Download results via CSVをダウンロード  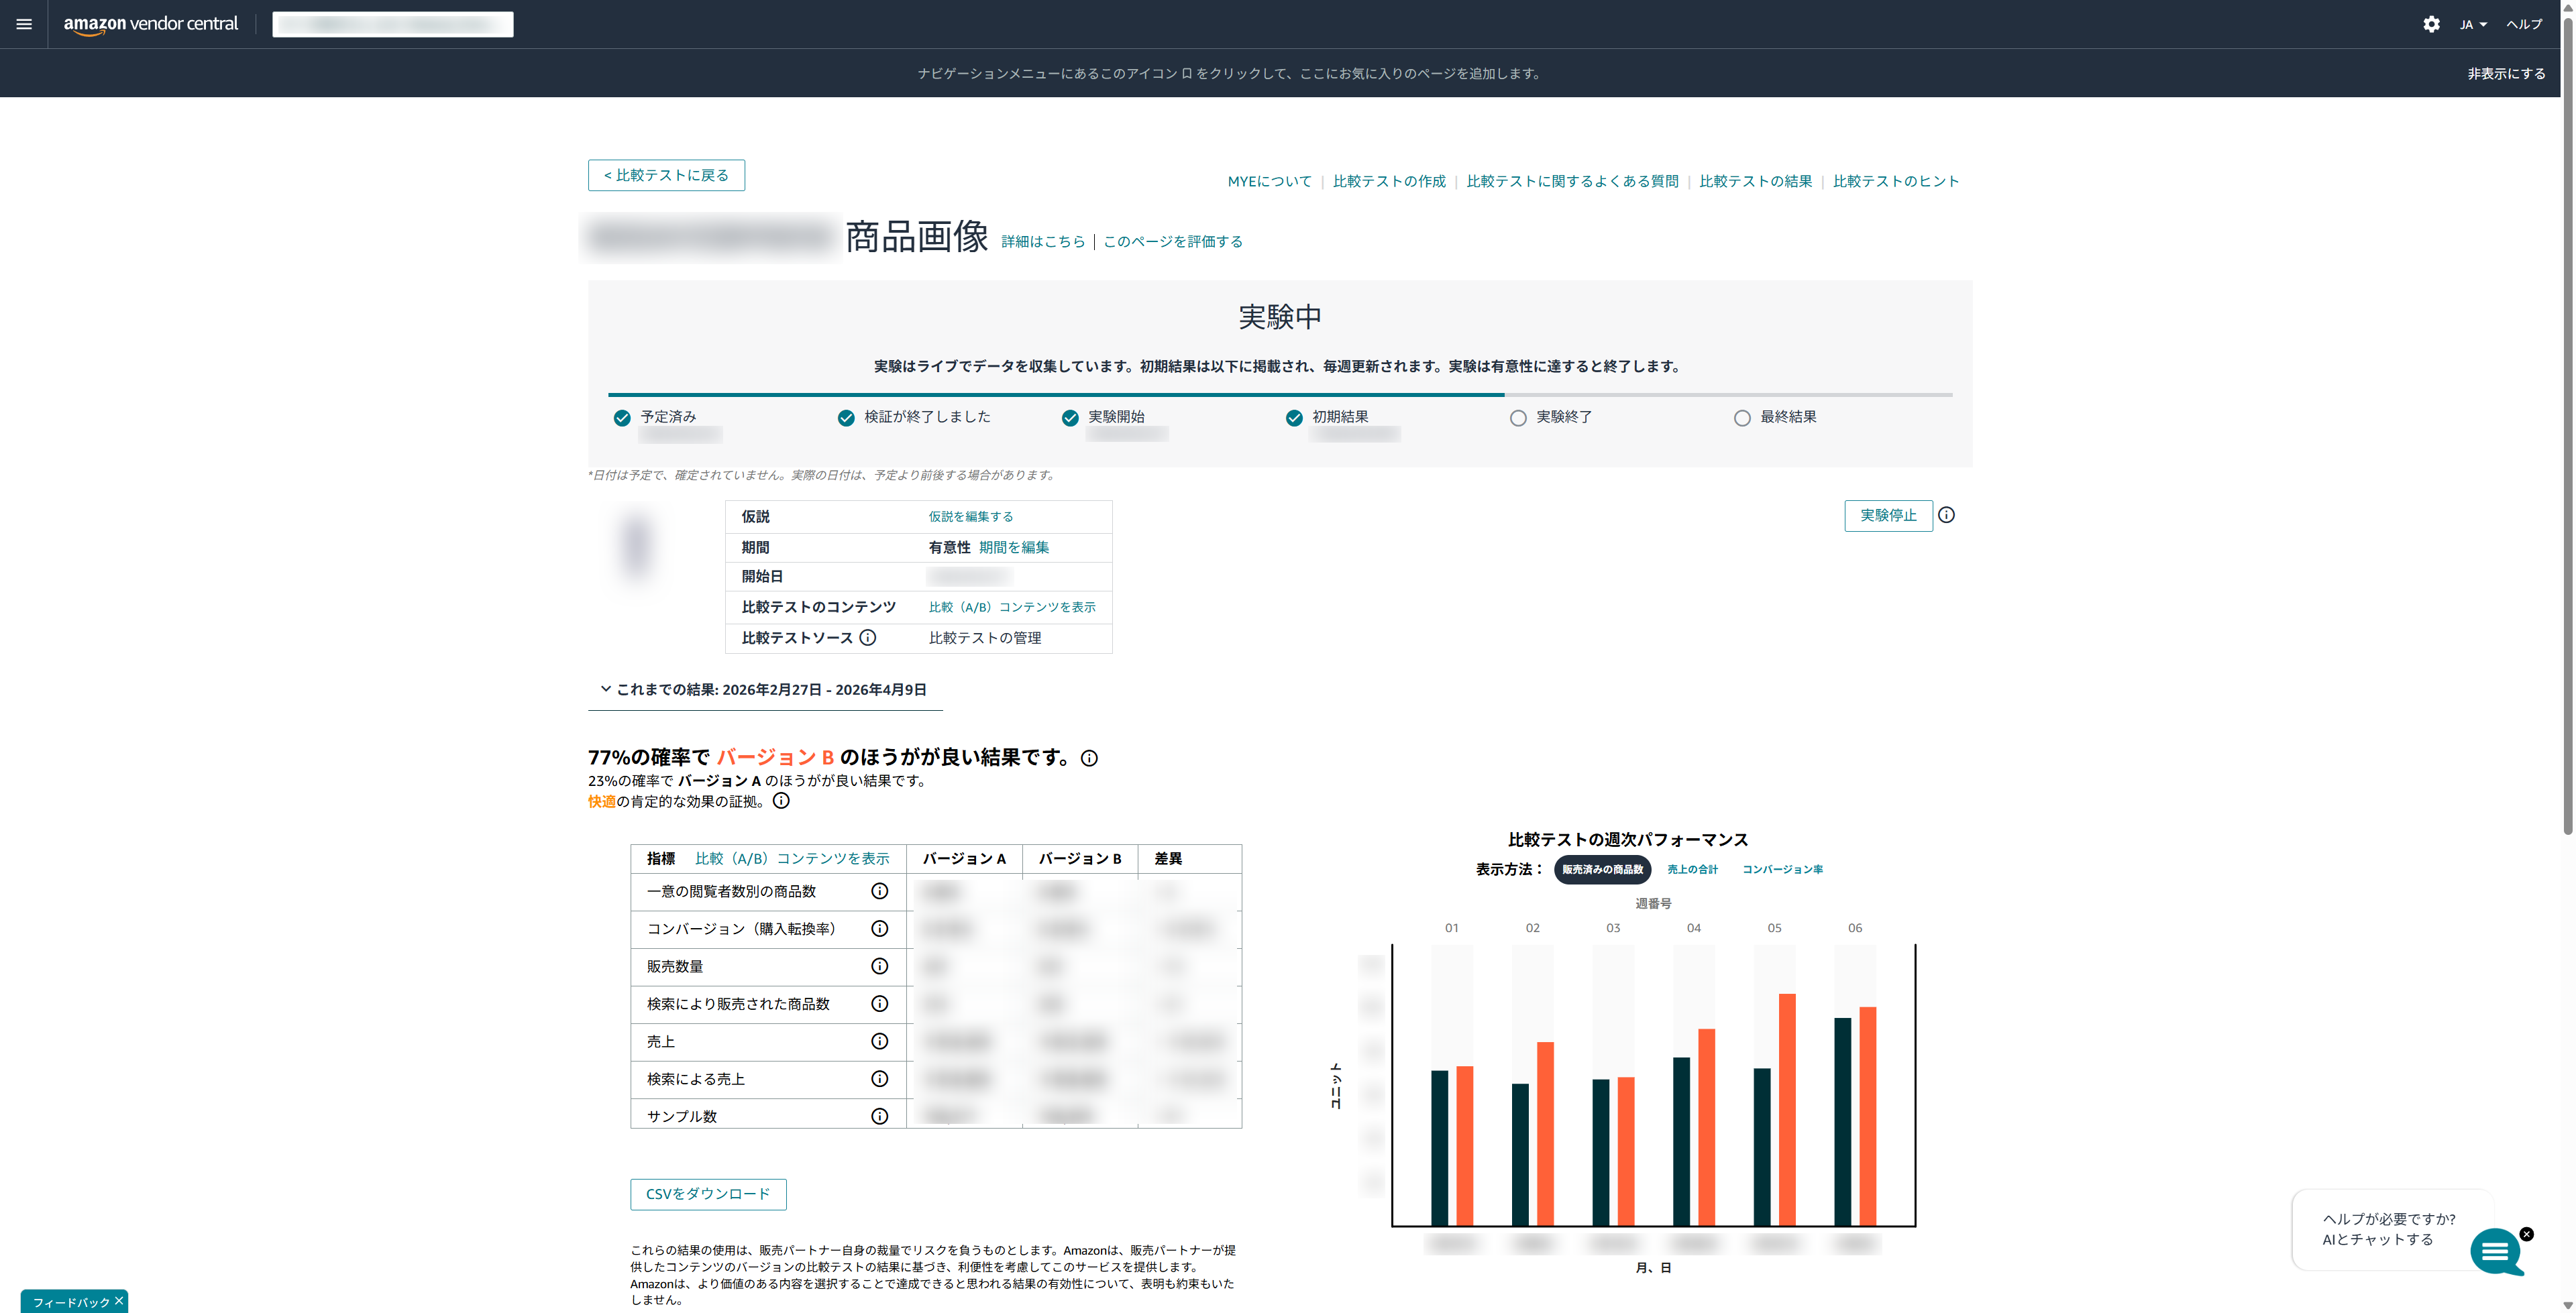(x=708, y=1194)
